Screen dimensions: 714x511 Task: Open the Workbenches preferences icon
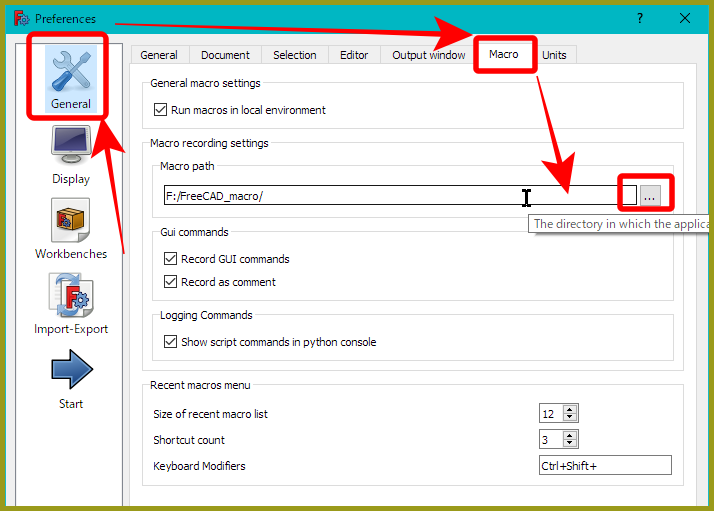coord(70,227)
